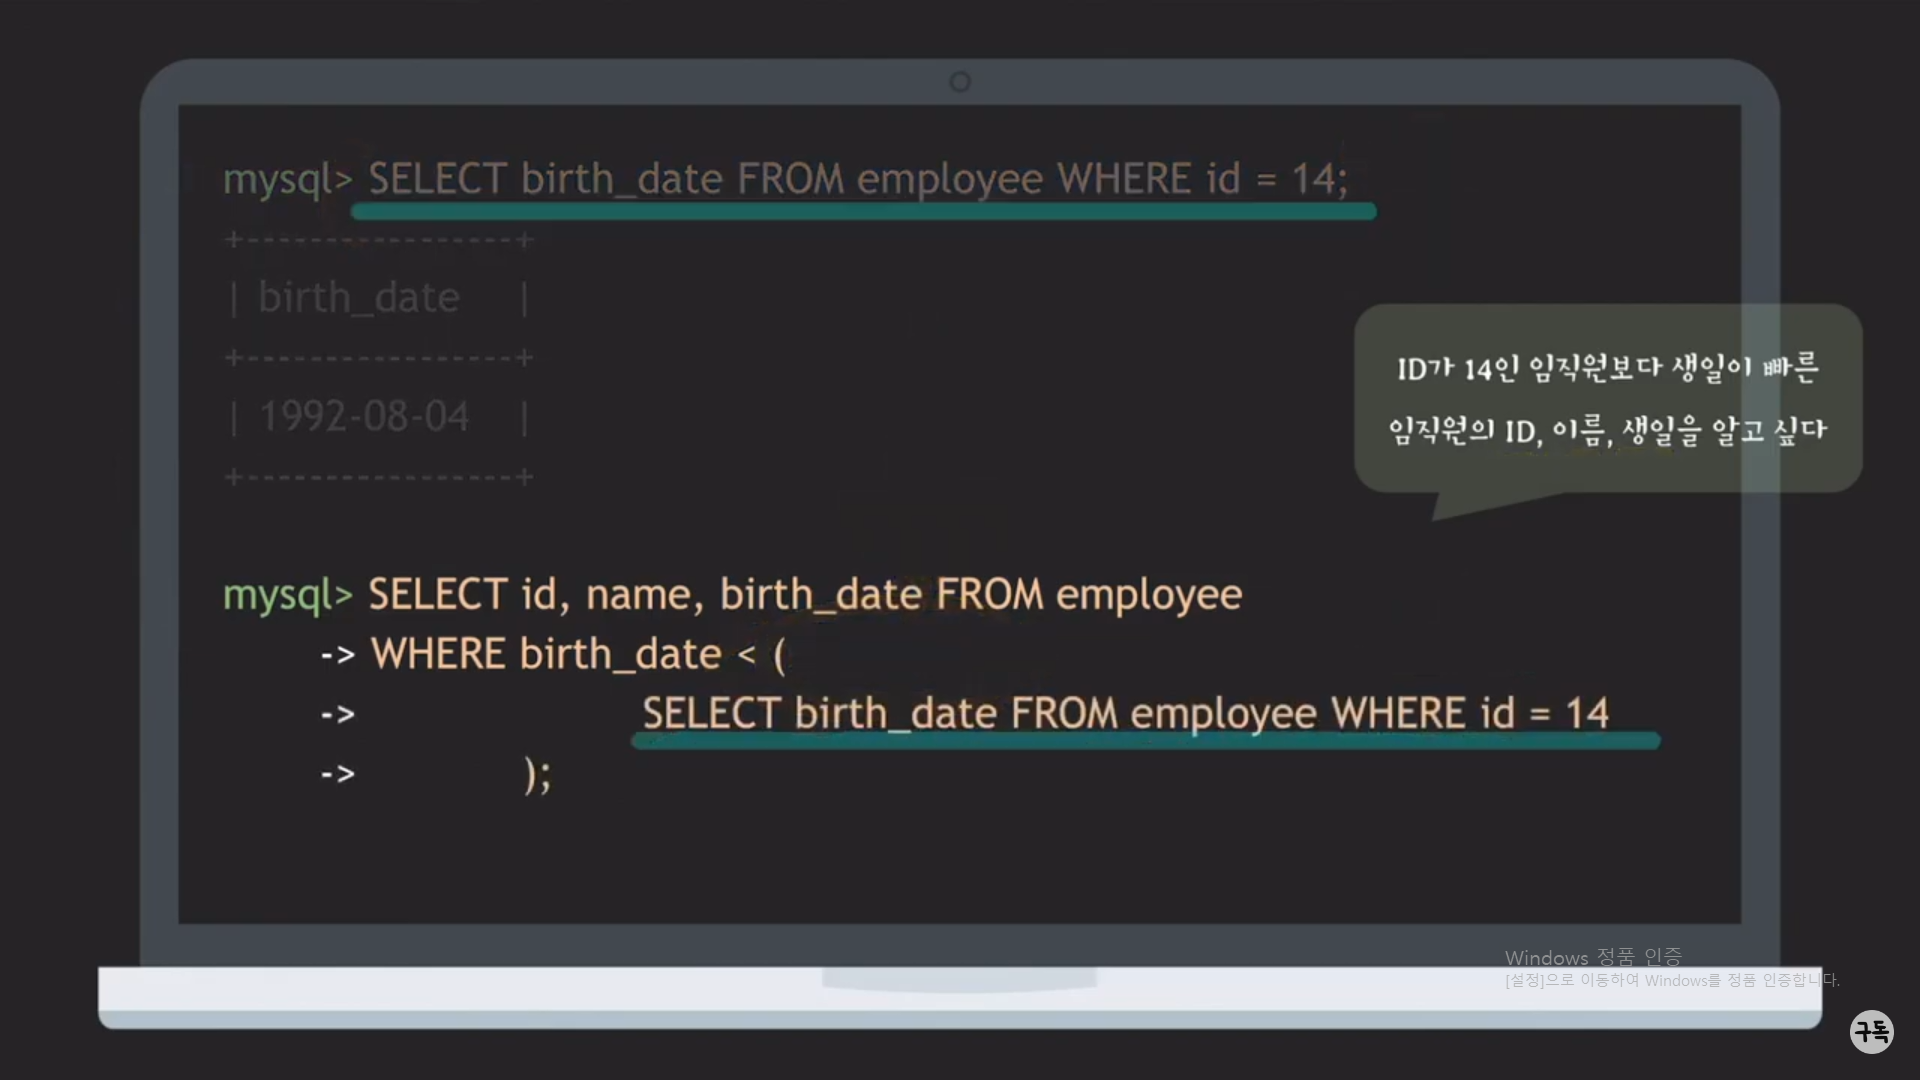Click the closing ');' text
Viewport: 1920px width, 1080px height.
point(537,774)
